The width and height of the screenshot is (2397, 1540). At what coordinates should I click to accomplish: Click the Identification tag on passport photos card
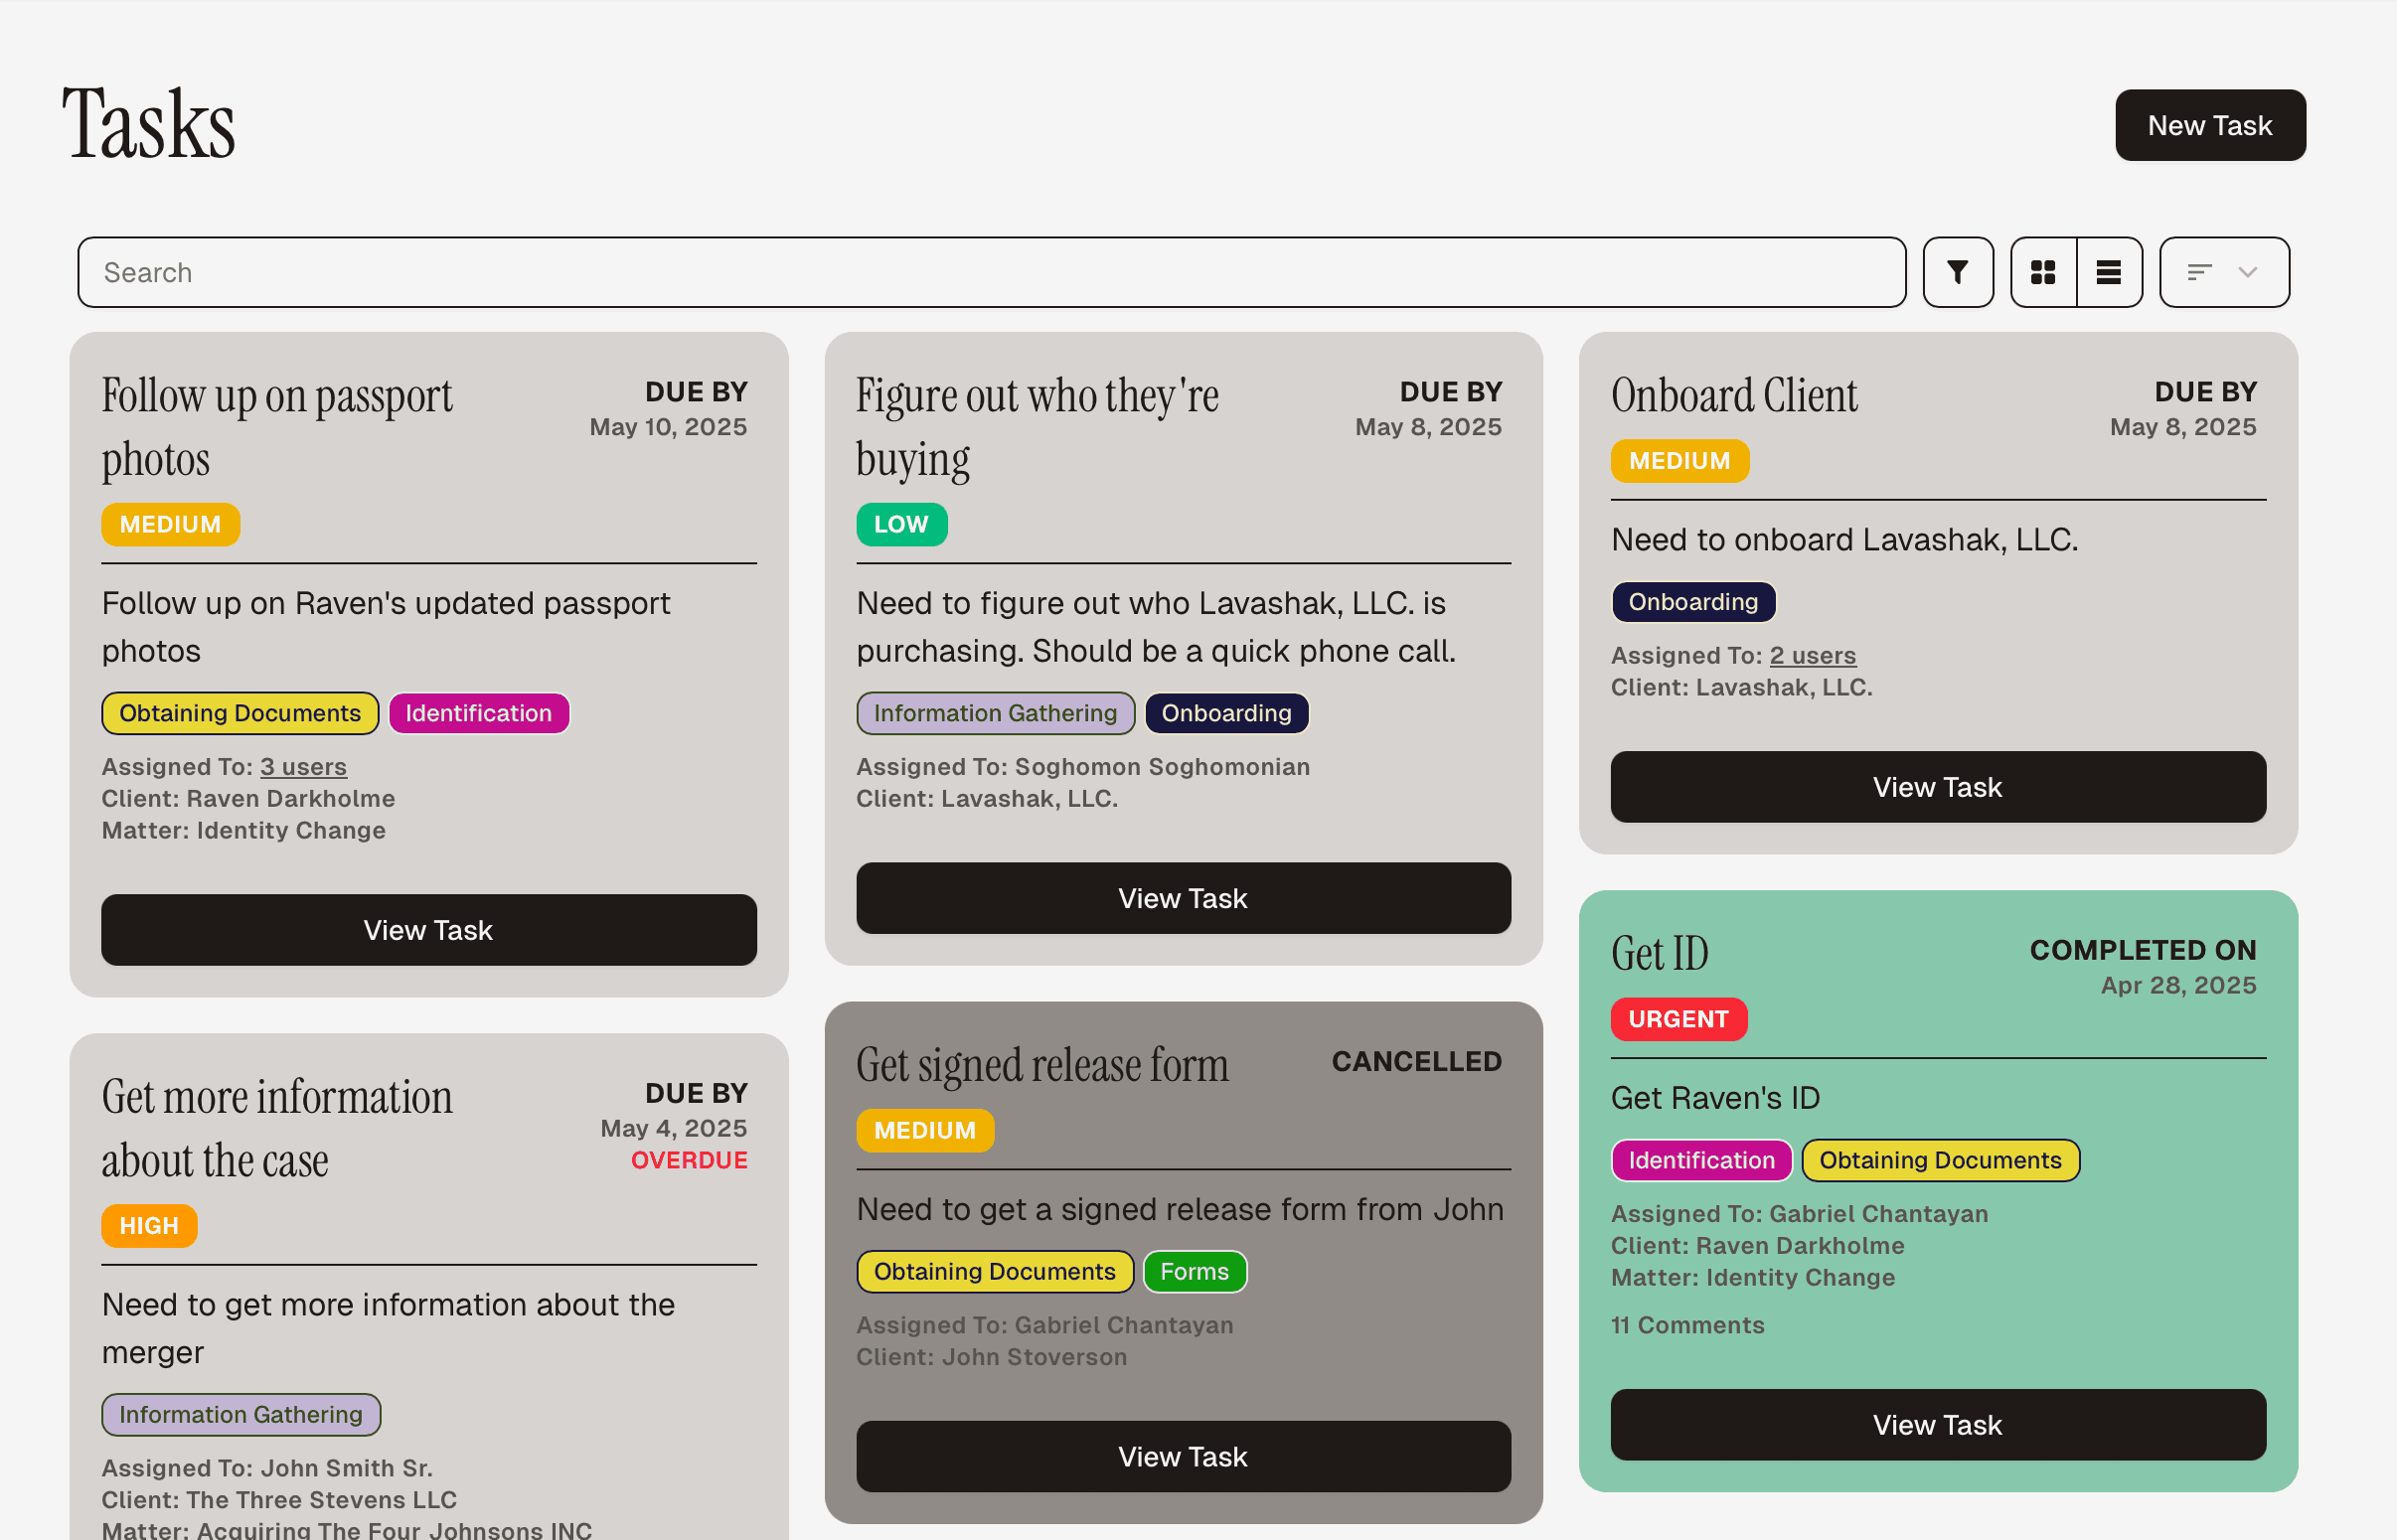[x=479, y=713]
